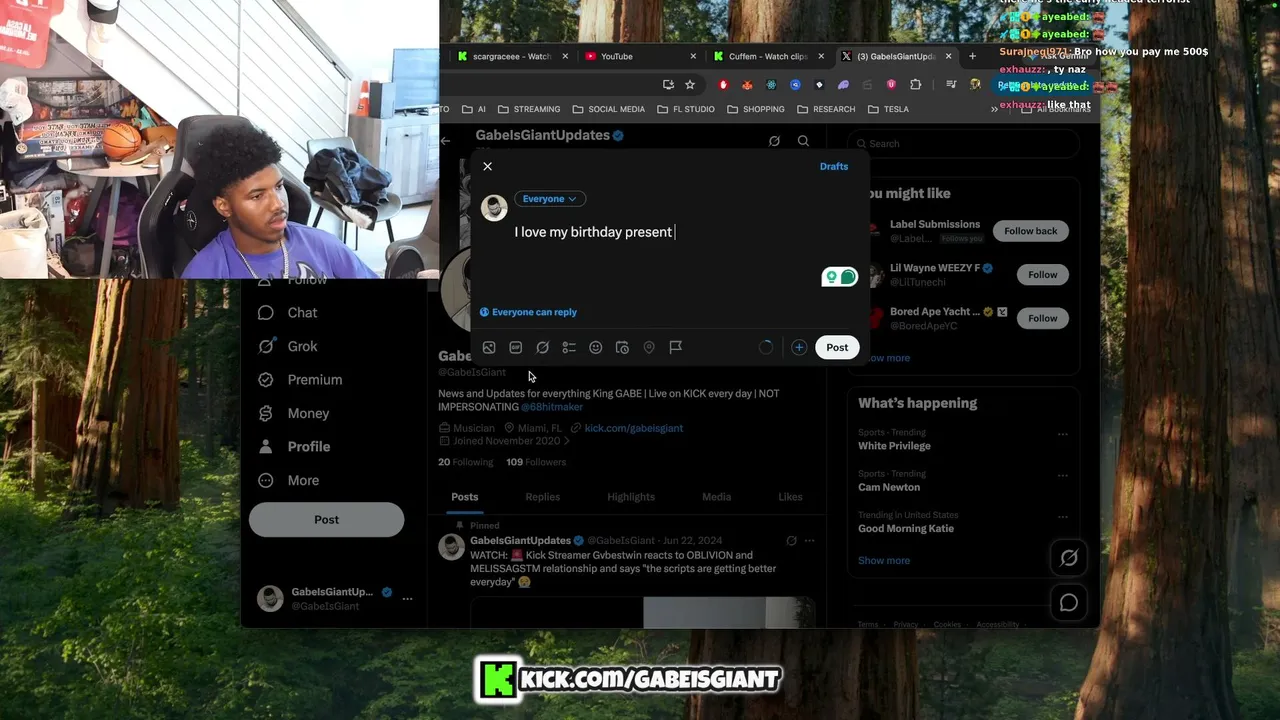Screen dimensions: 1280x720
Task: Focus the X Search box
Action: click(963, 144)
